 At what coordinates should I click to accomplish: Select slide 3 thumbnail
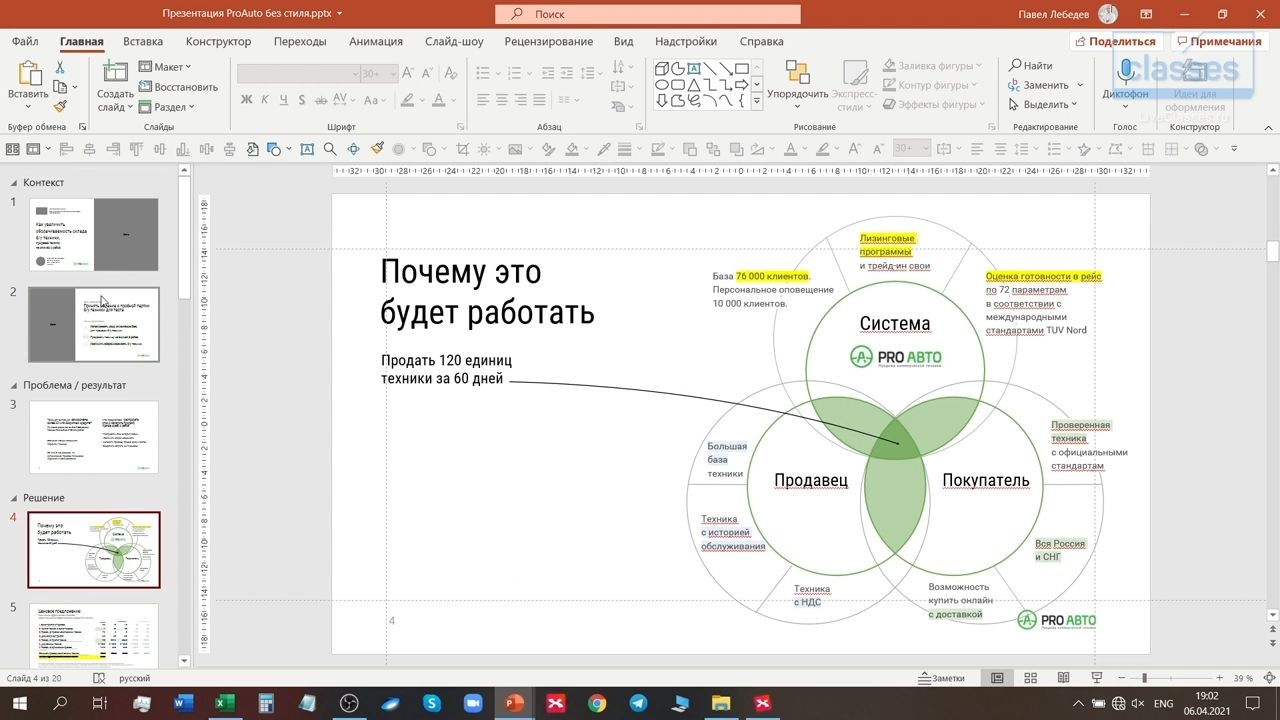[x=93, y=437]
